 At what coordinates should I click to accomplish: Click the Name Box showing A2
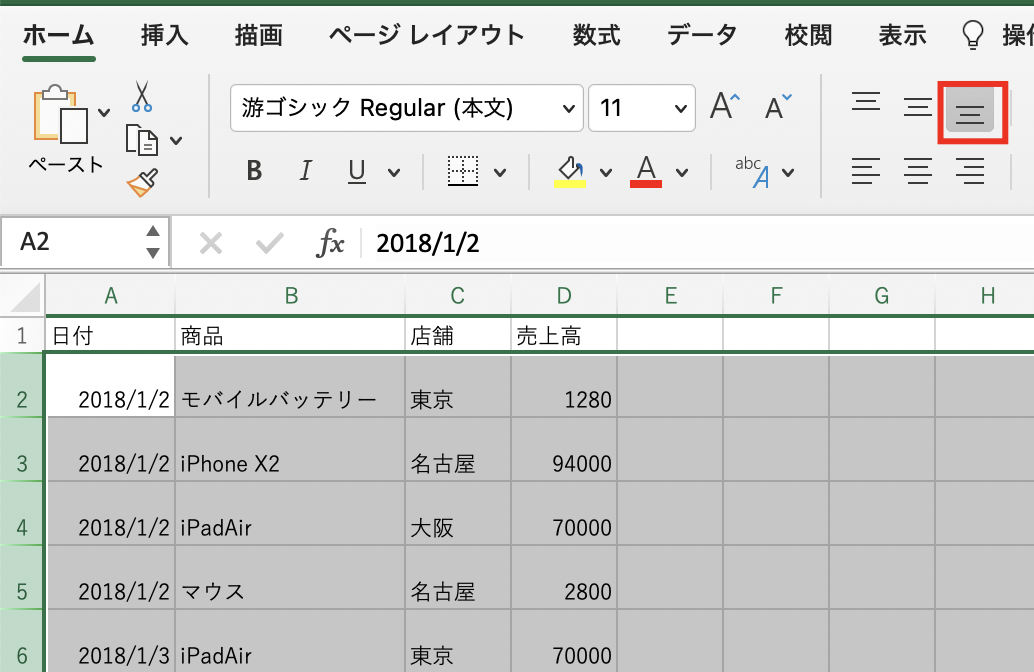[75, 243]
